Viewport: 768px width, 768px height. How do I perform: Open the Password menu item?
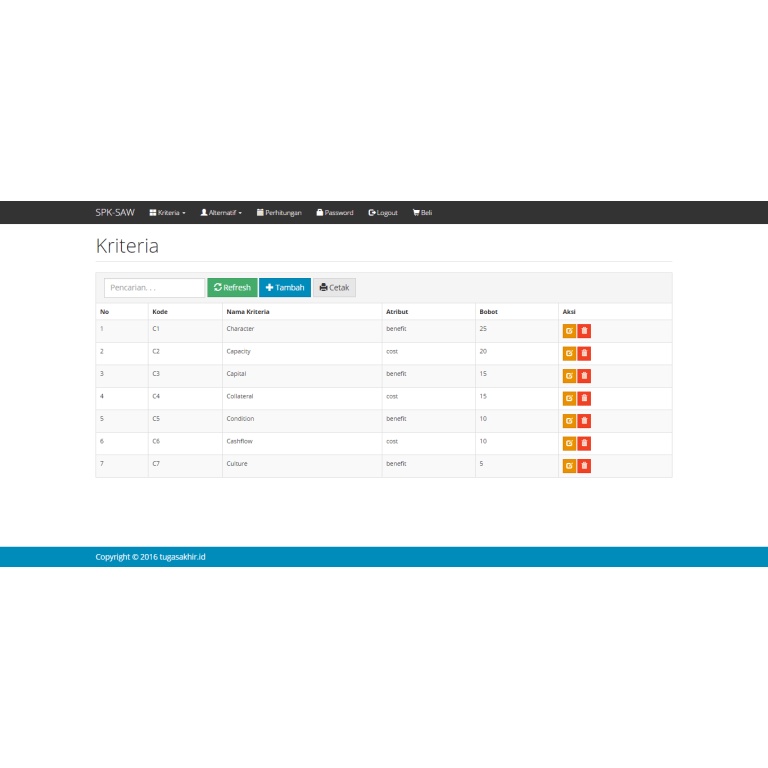point(335,213)
